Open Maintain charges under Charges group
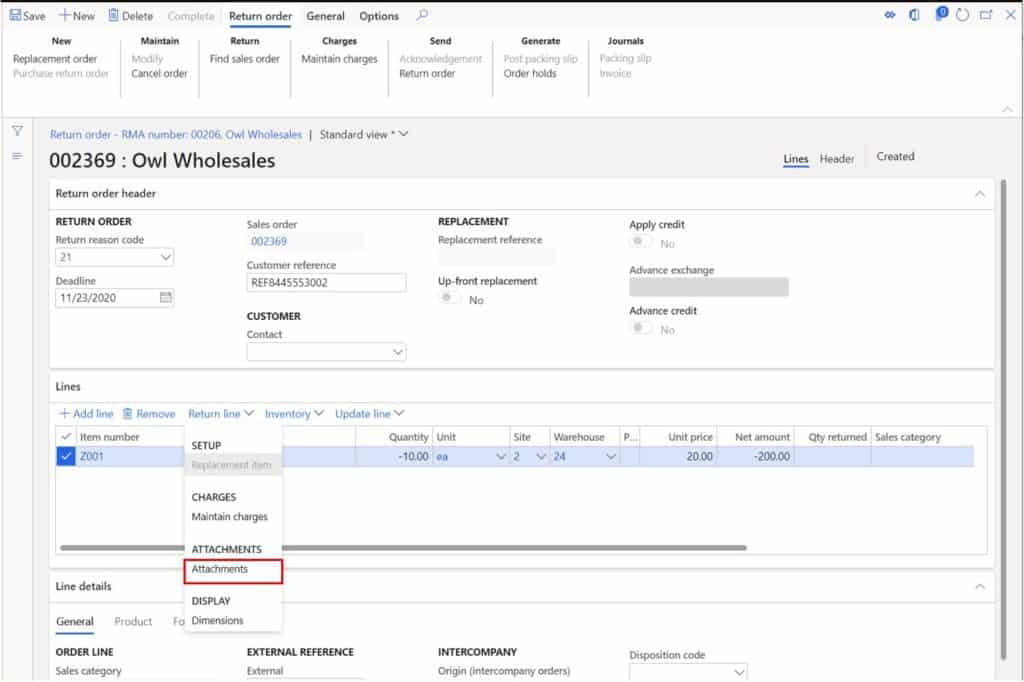 339,58
